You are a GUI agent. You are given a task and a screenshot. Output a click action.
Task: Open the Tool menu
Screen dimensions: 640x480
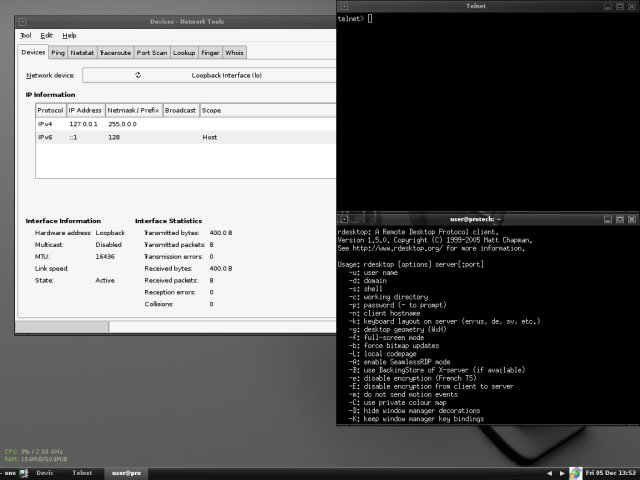point(26,35)
